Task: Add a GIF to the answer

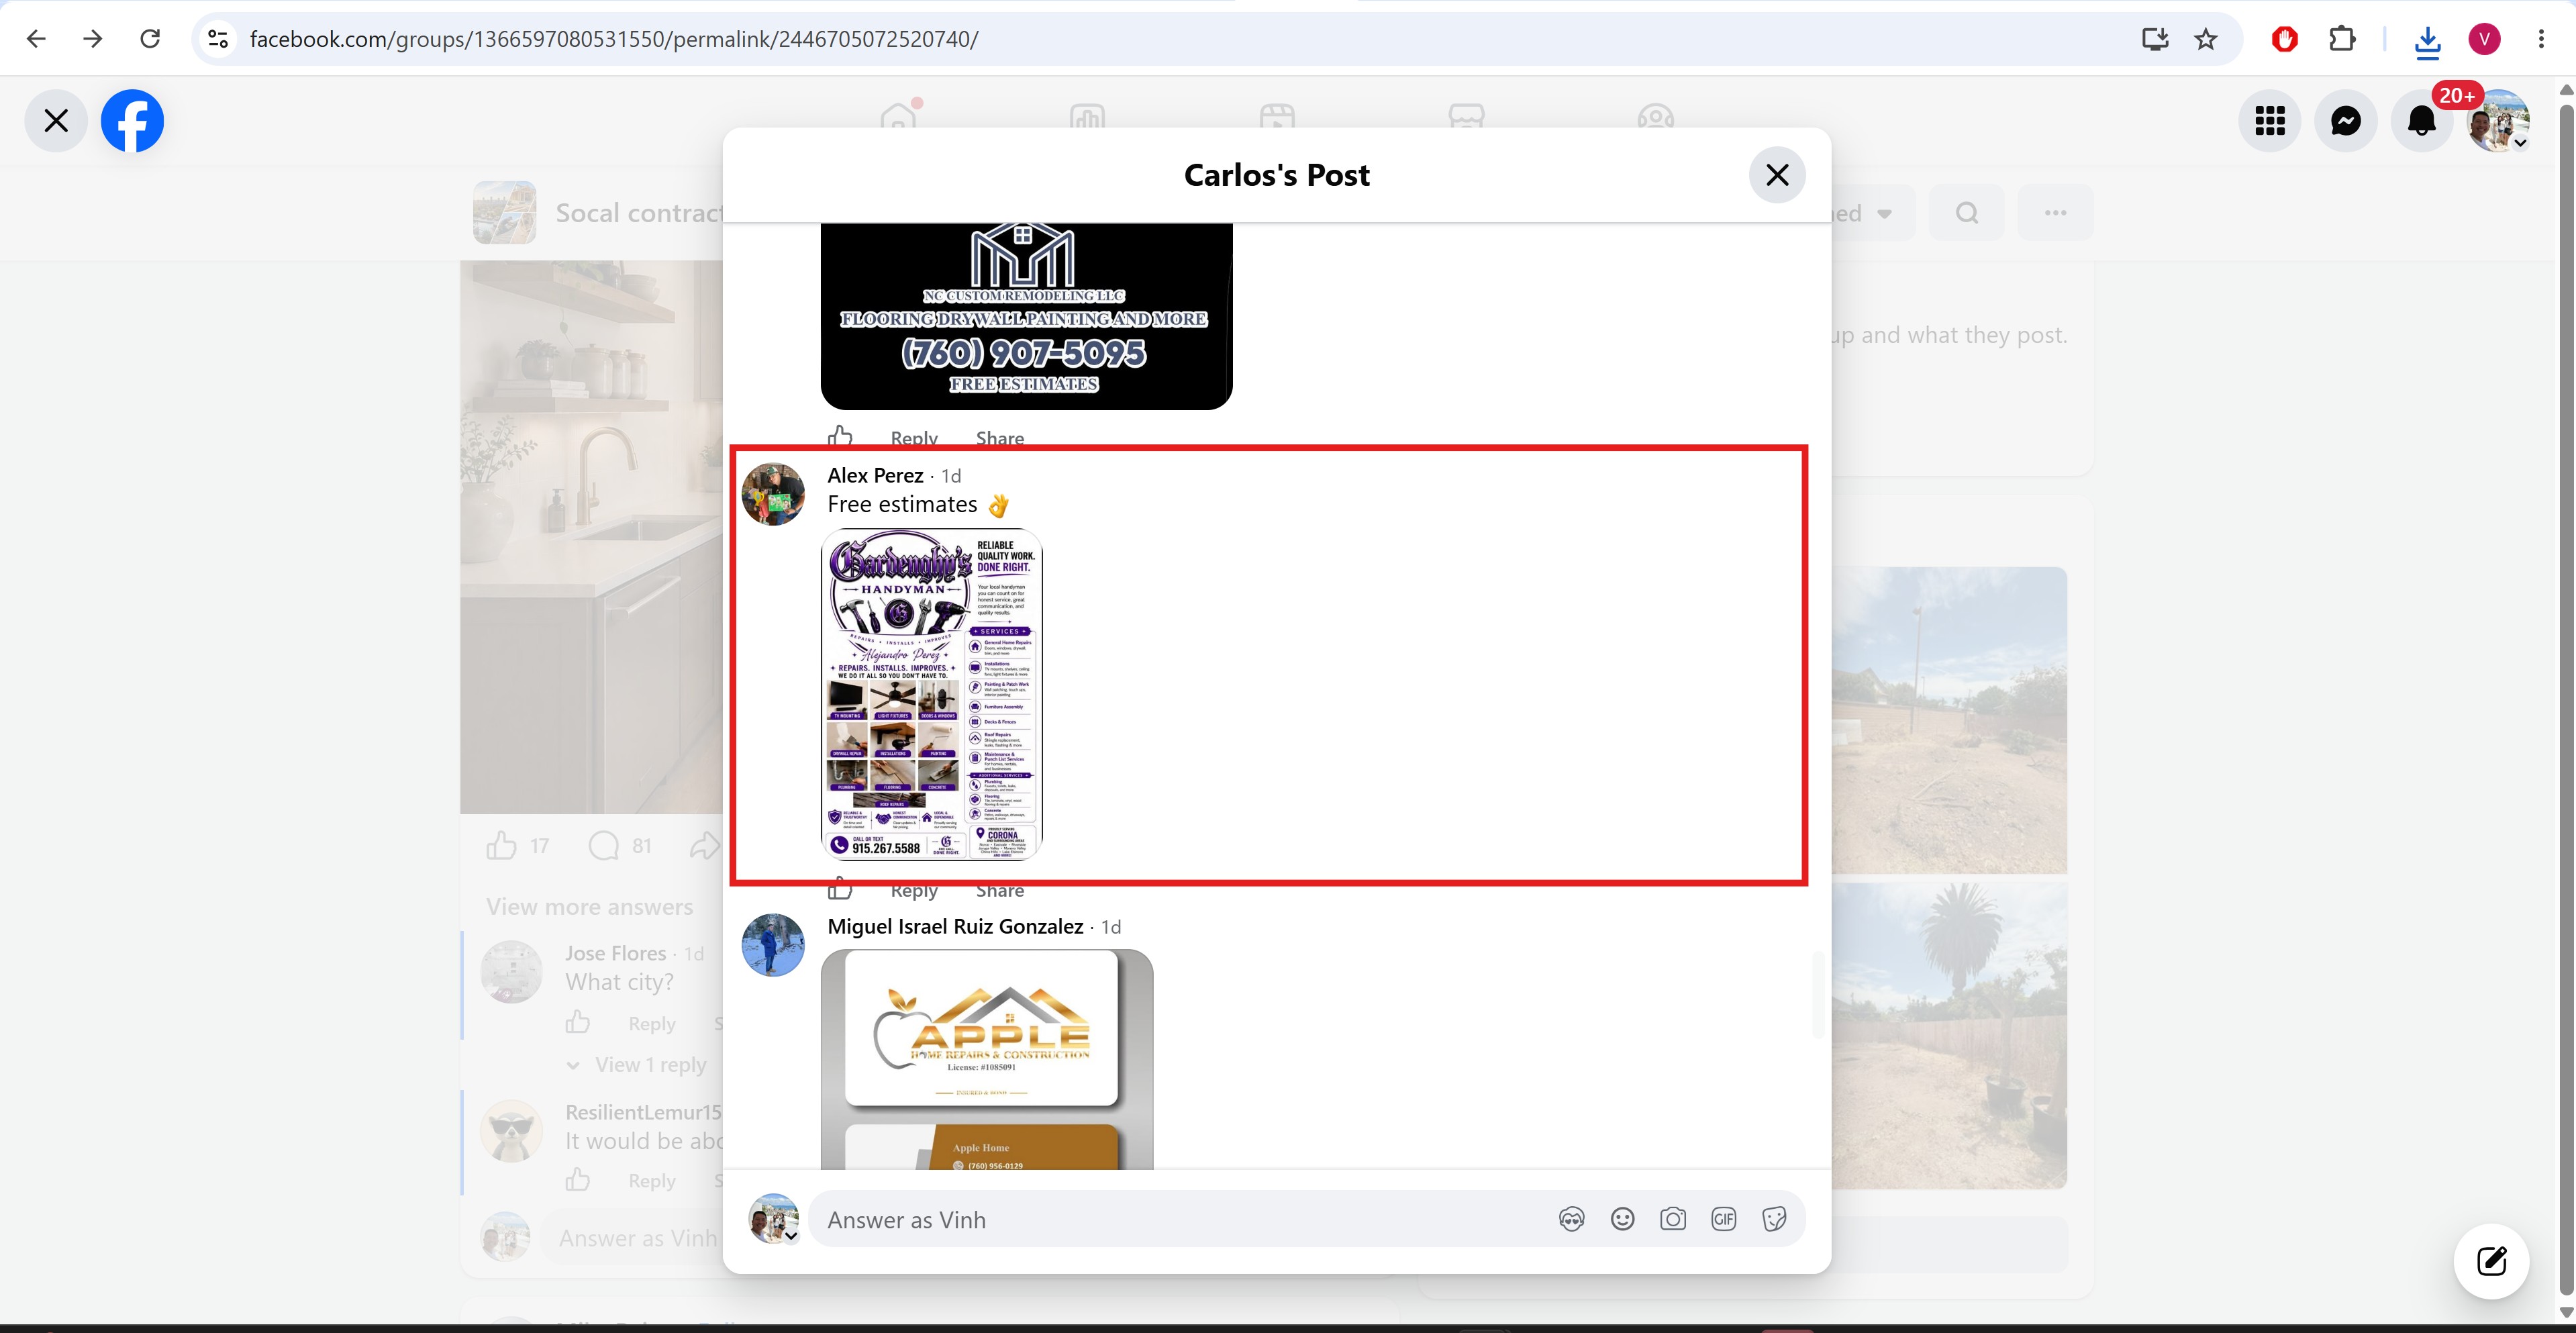Action: 1724,1219
